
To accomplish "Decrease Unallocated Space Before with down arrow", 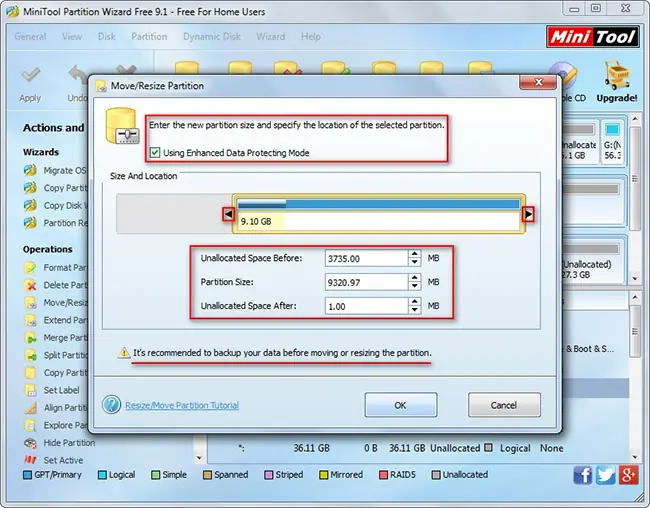I will [415, 262].
